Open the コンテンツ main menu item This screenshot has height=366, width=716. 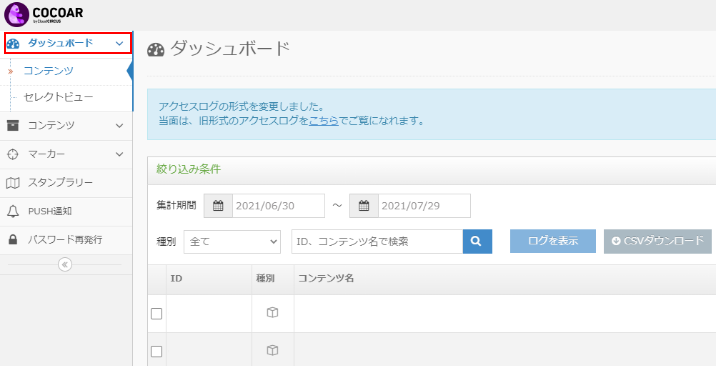66,125
